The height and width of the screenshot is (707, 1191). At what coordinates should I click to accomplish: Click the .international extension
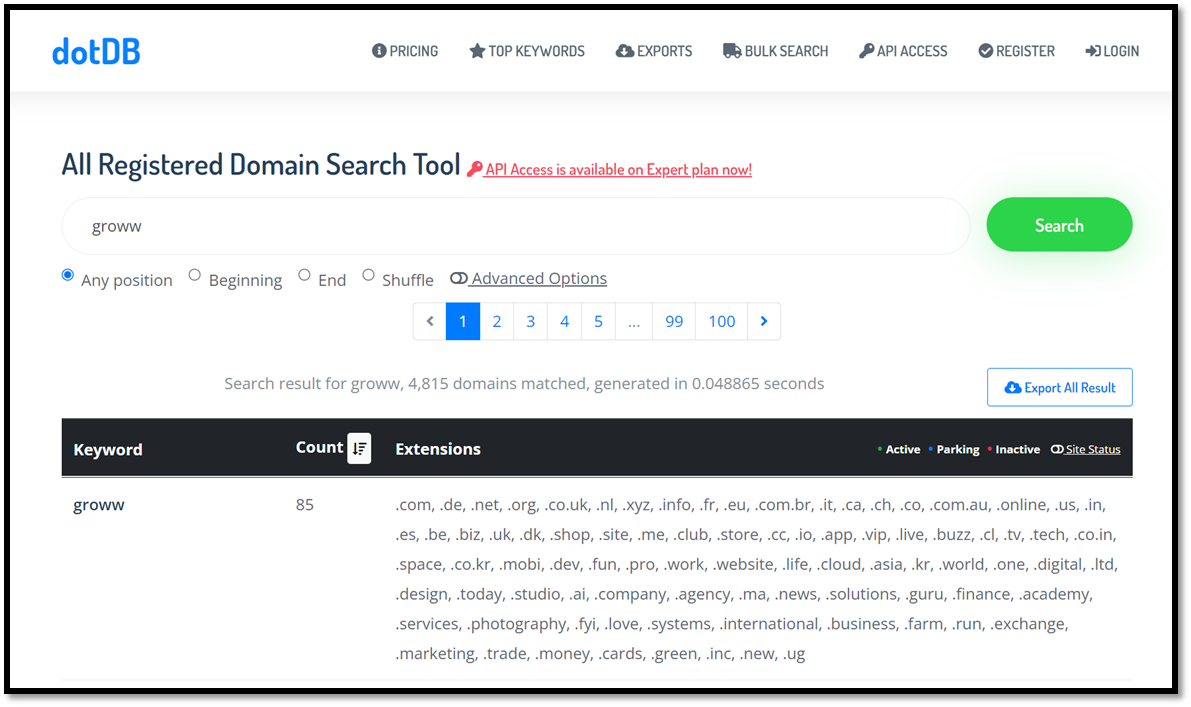[769, 624]
